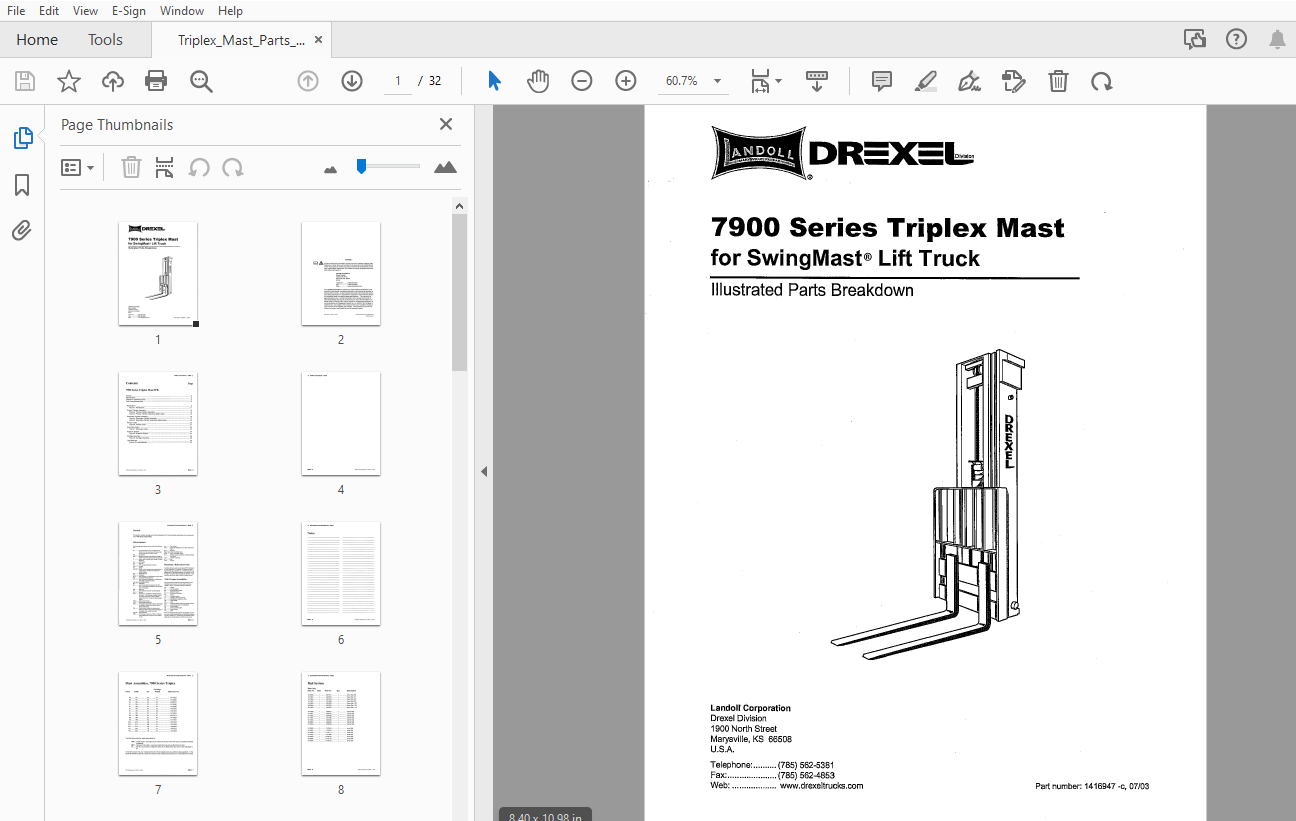Click the upload to cloud icon
The image size is (1296, 821).
coord(113,81)
